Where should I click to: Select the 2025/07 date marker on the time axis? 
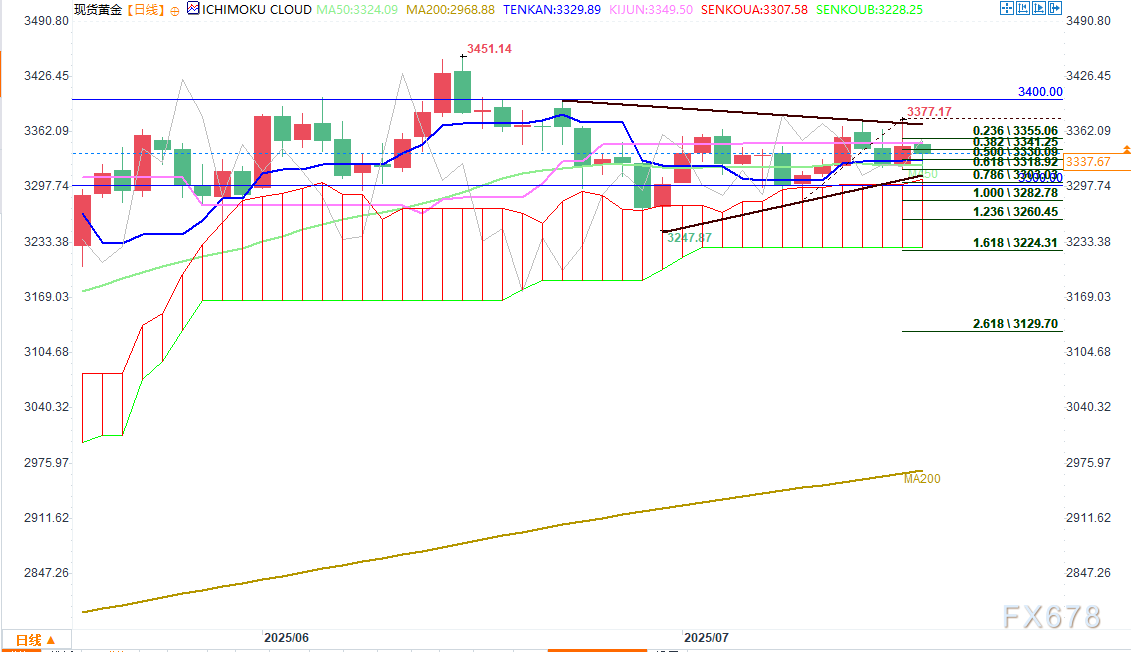click(x=706, y=638)
